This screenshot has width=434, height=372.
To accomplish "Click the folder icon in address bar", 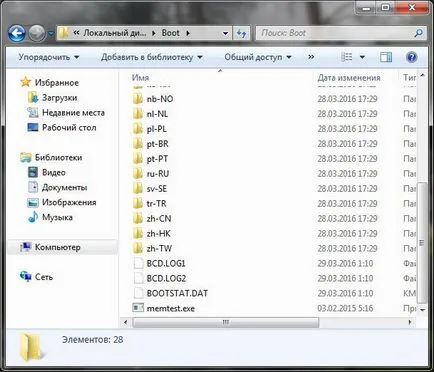I will tap(64, 33).
